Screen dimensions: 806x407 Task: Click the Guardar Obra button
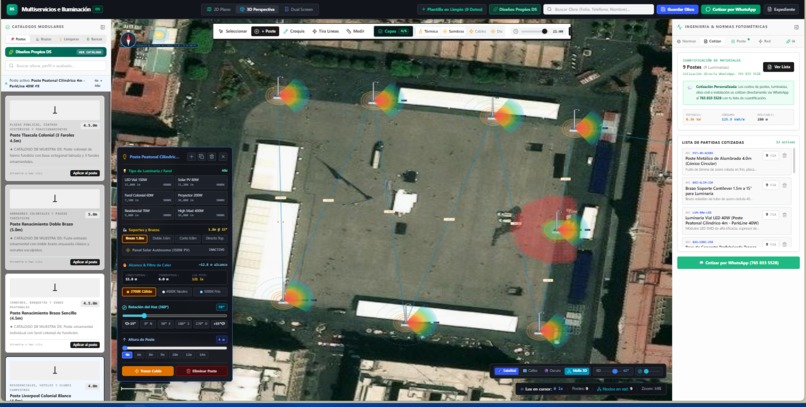[x=677, y=9]
